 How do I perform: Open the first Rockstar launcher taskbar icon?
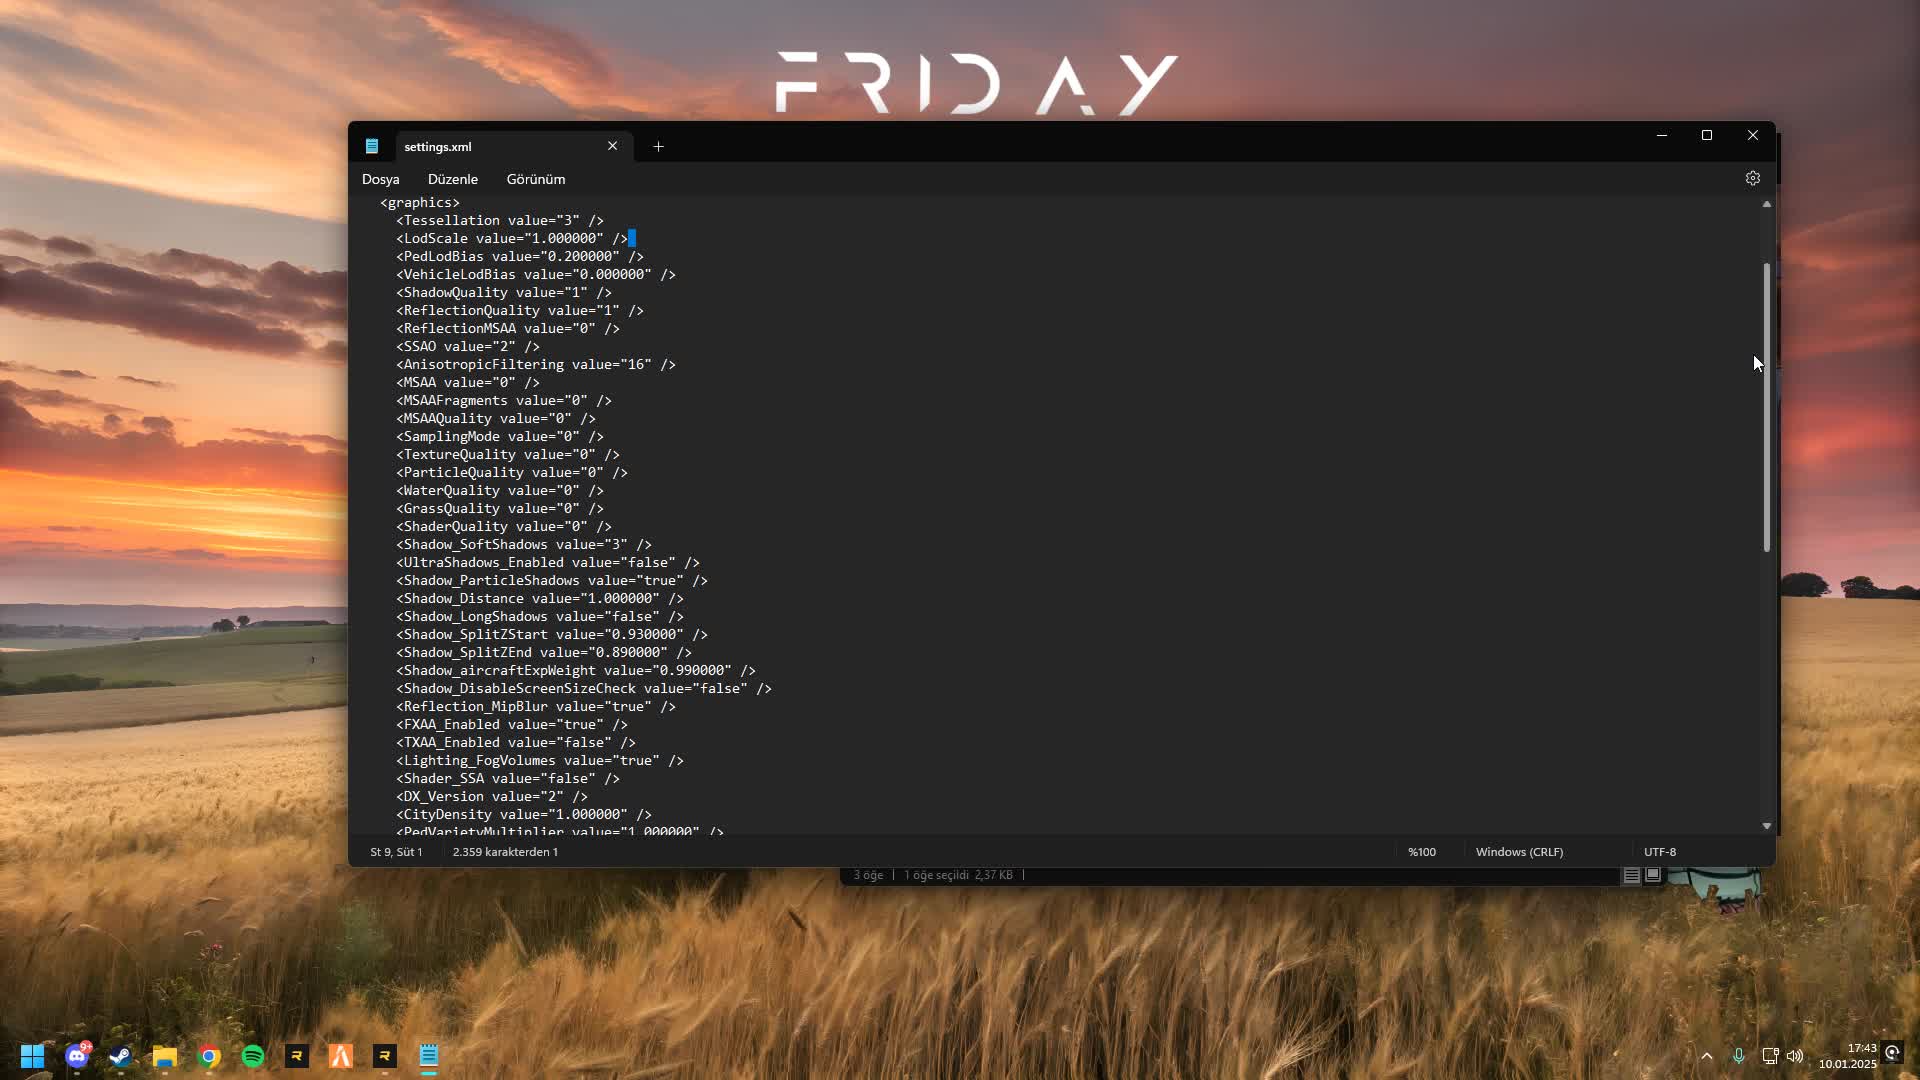pos(297,1056)
